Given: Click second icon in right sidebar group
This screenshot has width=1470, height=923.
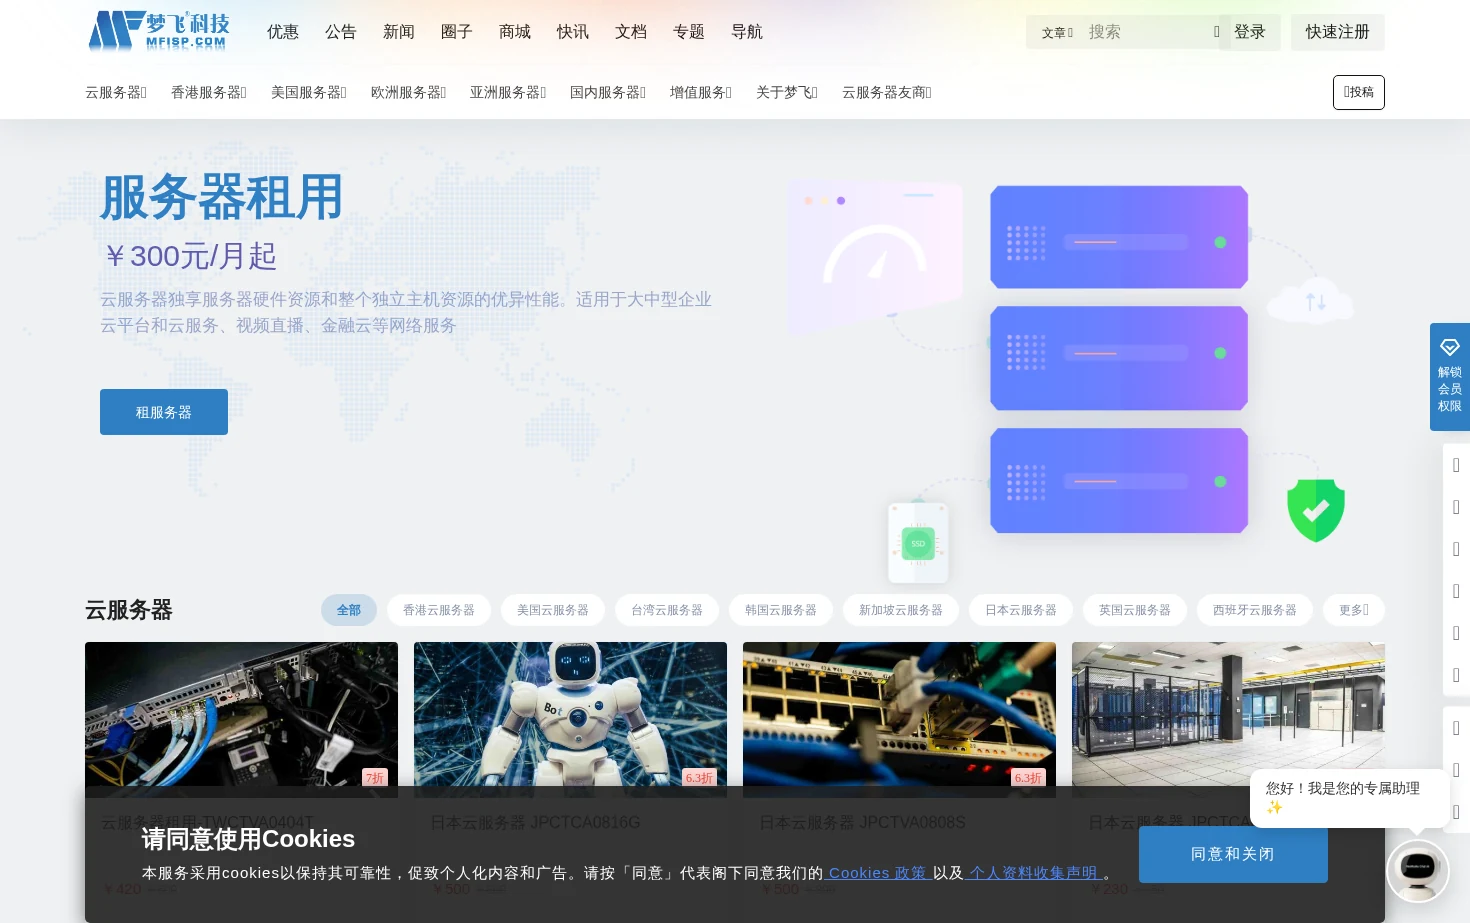Looking at the screenshot, I should 1456,507.
